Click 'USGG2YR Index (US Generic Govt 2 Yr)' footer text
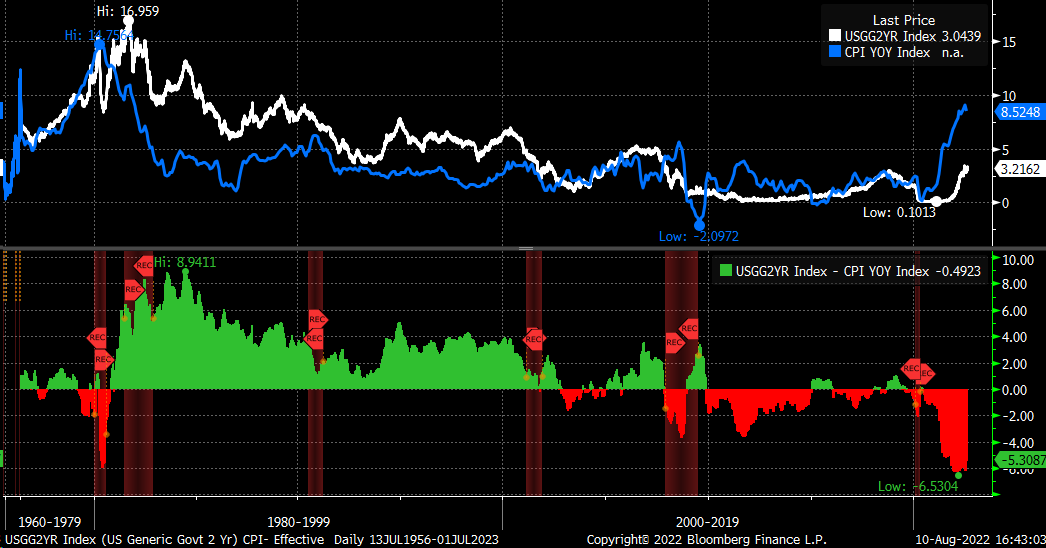1046x548 pixels. (x=121, y=539)
